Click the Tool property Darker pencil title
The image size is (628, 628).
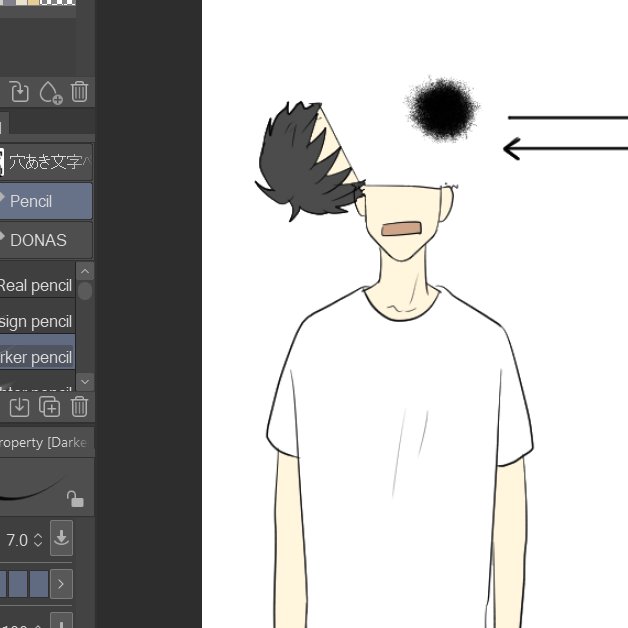[43, 443]
